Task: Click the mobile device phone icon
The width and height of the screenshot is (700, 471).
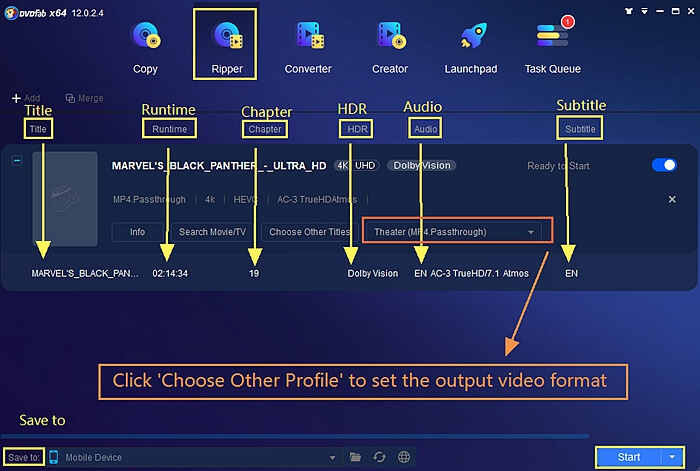Action: pyautogui.click(x=54, y=457)
